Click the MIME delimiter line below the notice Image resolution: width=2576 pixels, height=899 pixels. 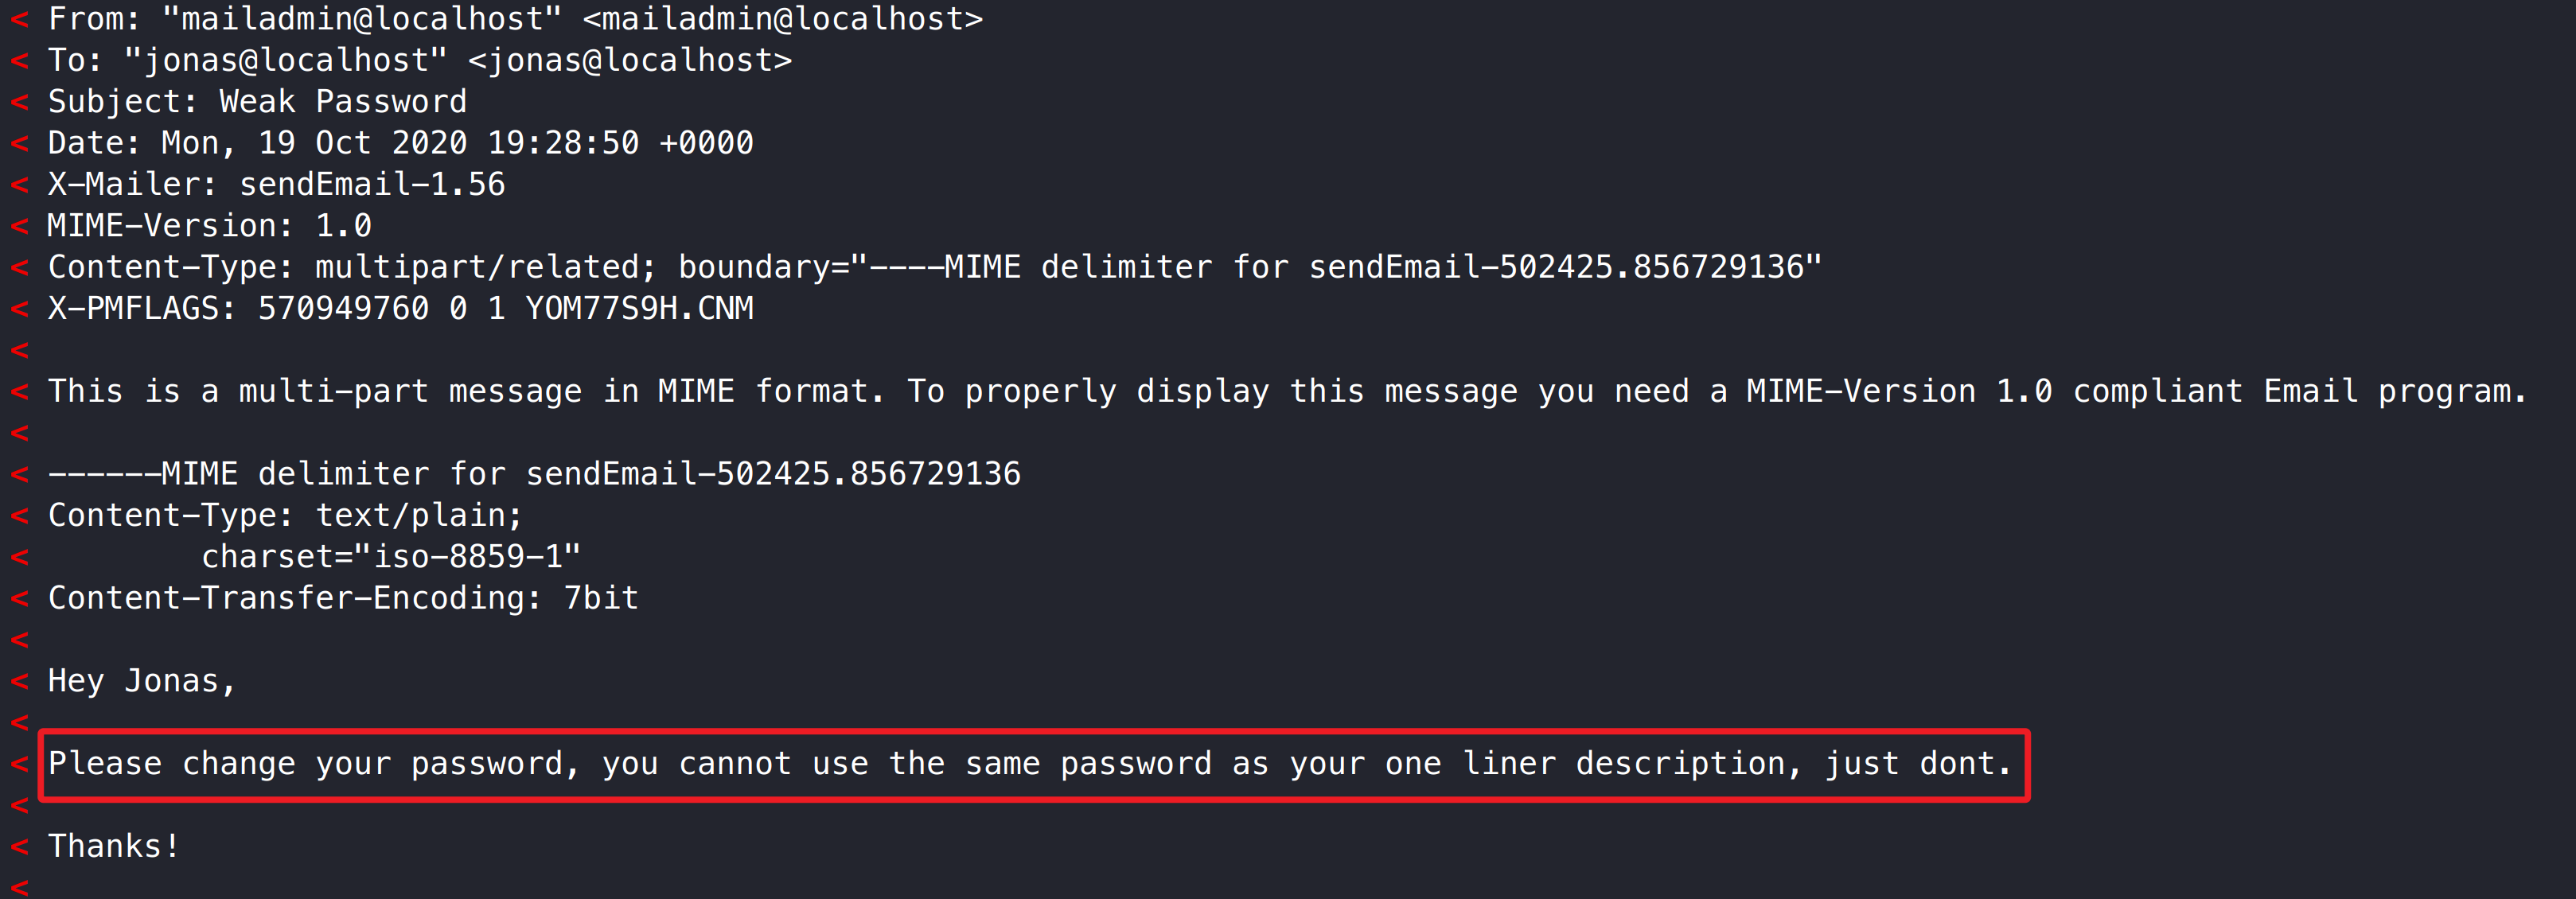[534, 474]
